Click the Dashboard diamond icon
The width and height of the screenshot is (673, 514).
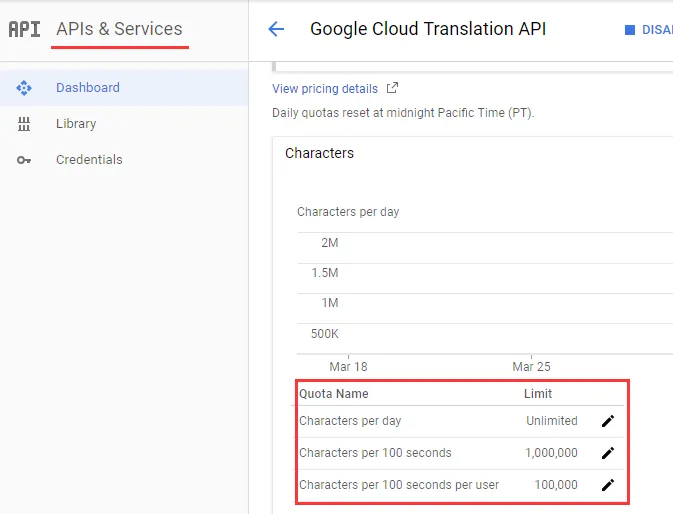(x=25, y=88)
